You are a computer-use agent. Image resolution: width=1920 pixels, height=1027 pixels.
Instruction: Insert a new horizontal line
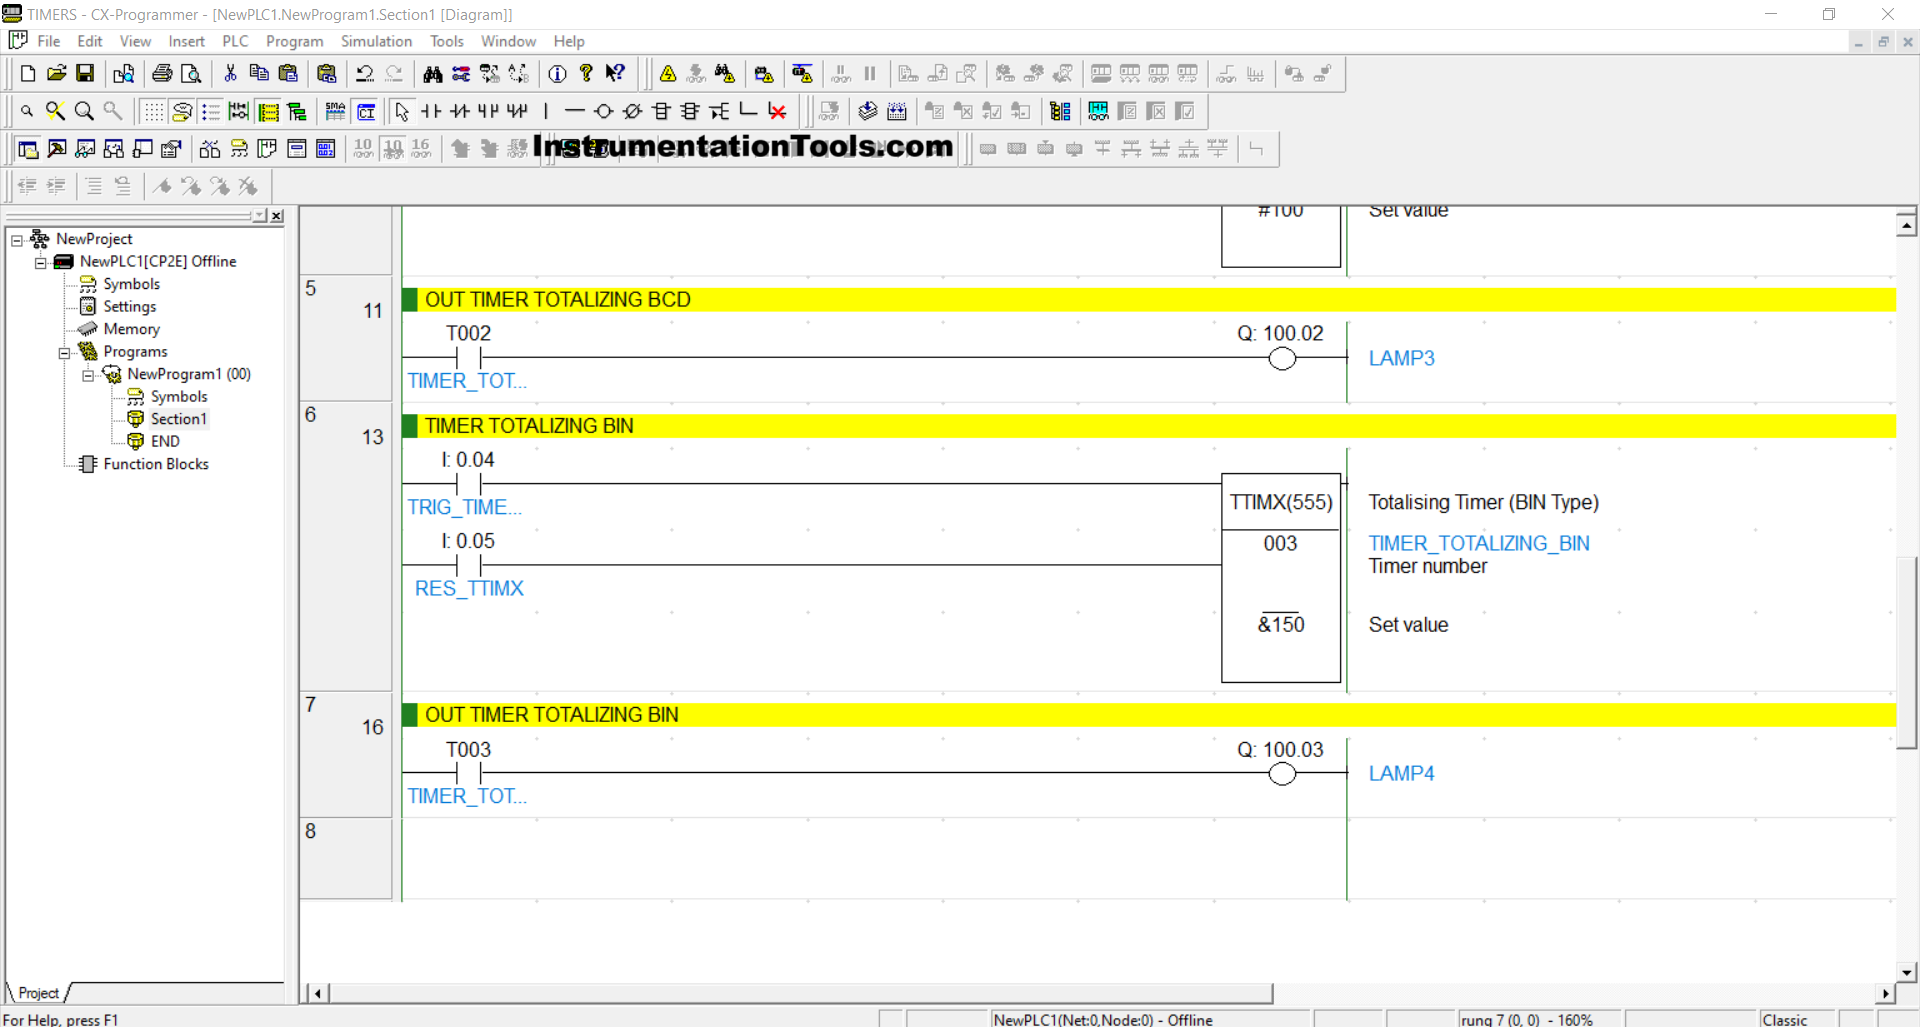point(575,111)
